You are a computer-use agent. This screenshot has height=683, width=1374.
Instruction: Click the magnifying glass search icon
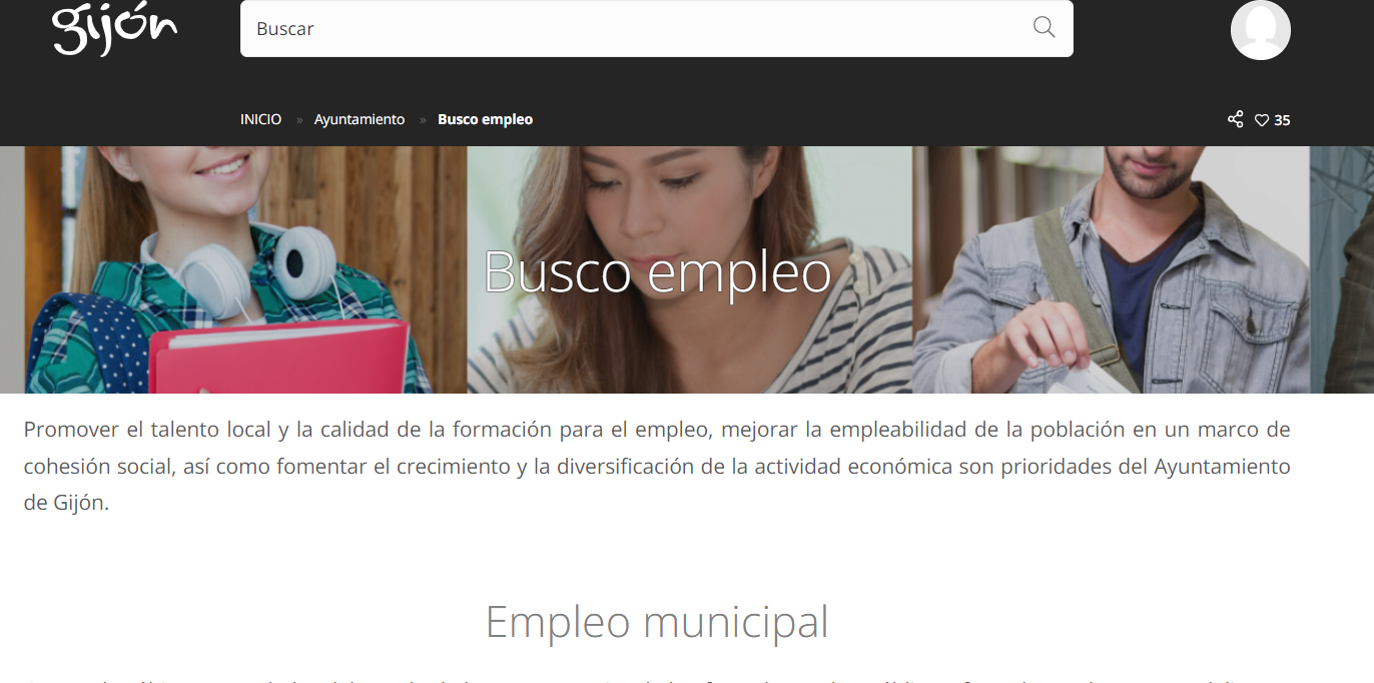coord(1044,27)
